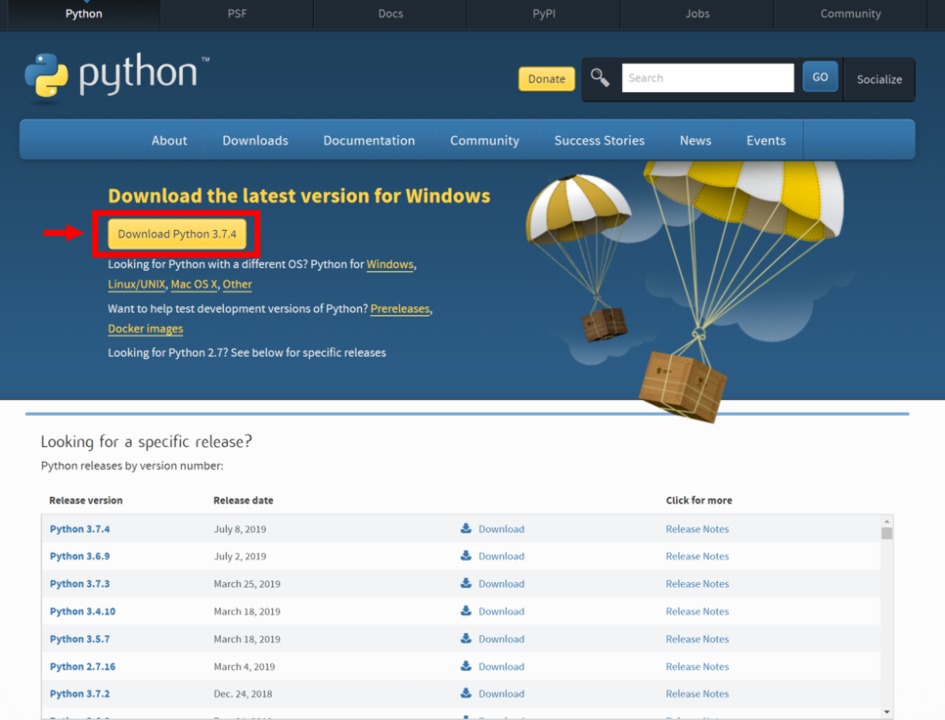945x720 pixels.
Task: Open the Python tab in top bar
Action: (x=84, y=14)
